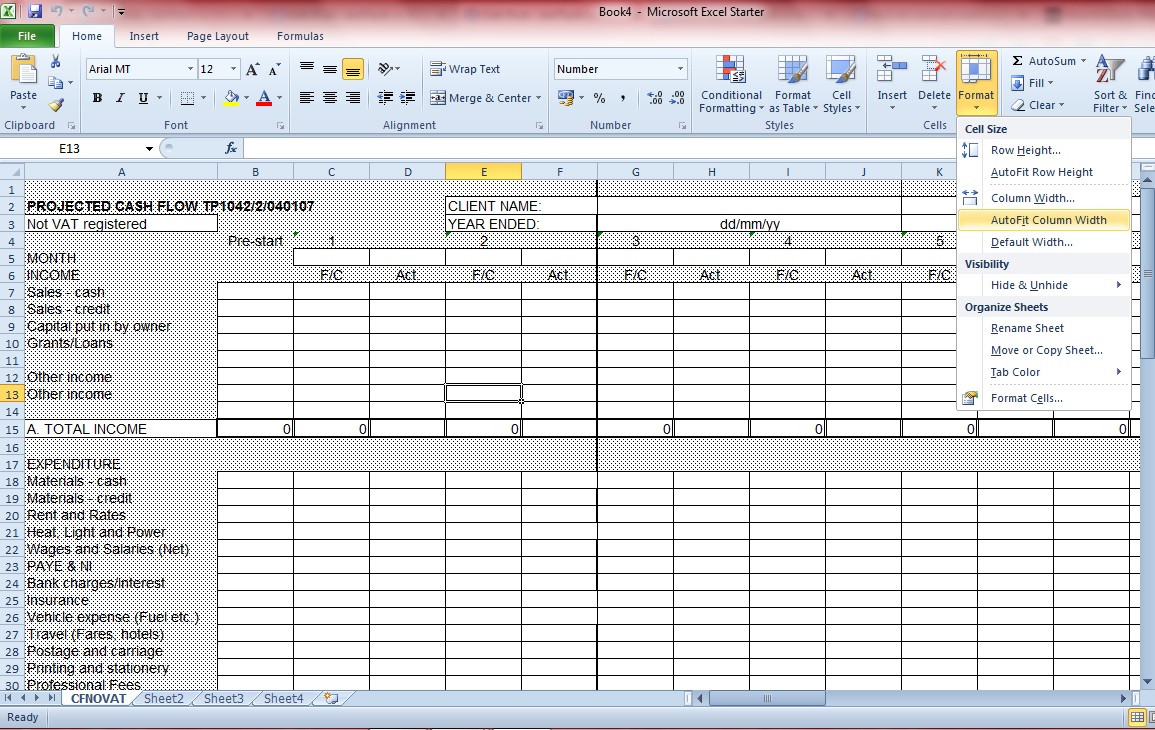
Task: Click the Format Painter brush icon
Action: [56, 105]
